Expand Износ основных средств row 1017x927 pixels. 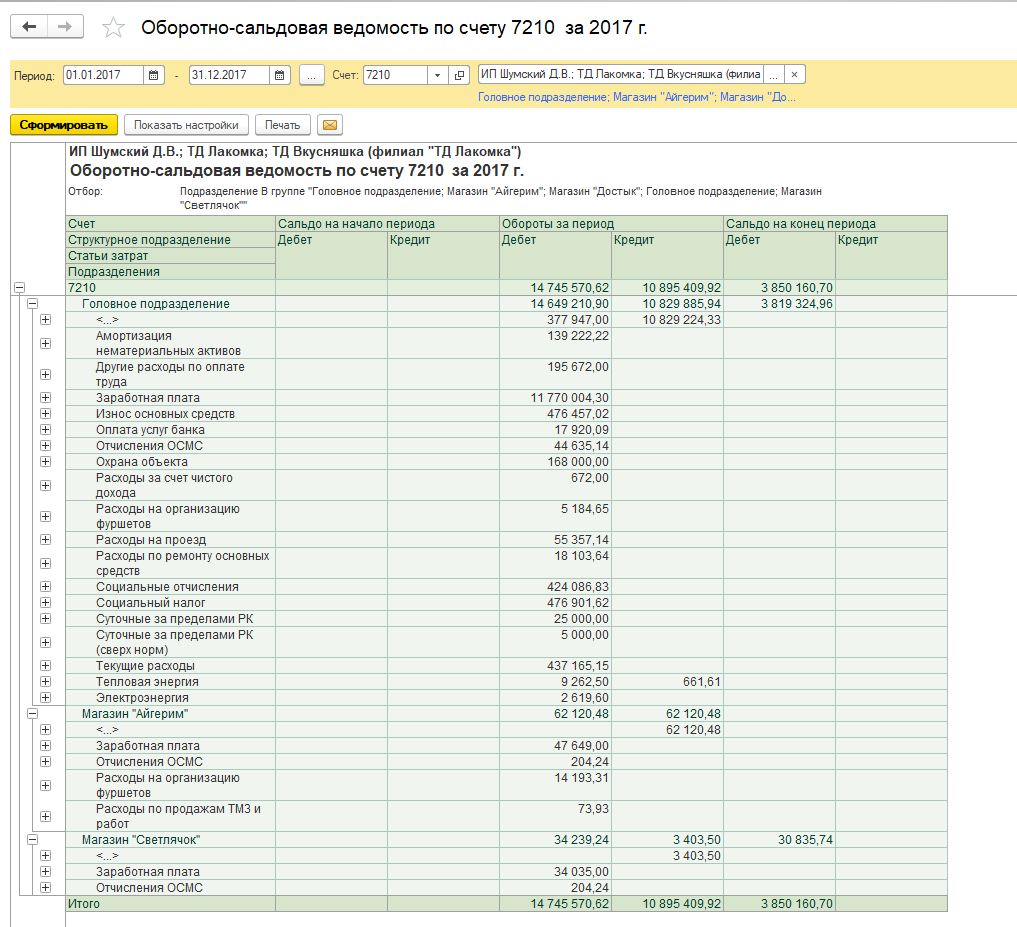pos(45,413)
